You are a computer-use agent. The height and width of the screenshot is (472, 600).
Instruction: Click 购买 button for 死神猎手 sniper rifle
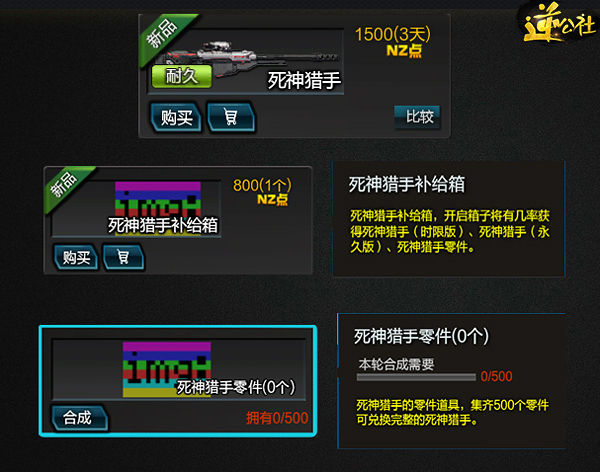click(x=176, y=117)
